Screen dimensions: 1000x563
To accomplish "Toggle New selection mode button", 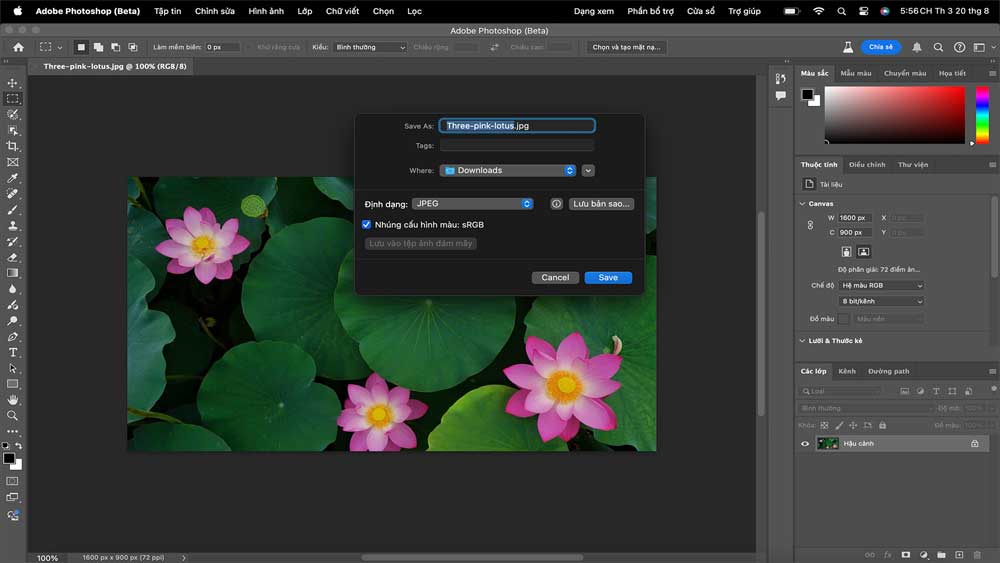I will tap(81, 47).
